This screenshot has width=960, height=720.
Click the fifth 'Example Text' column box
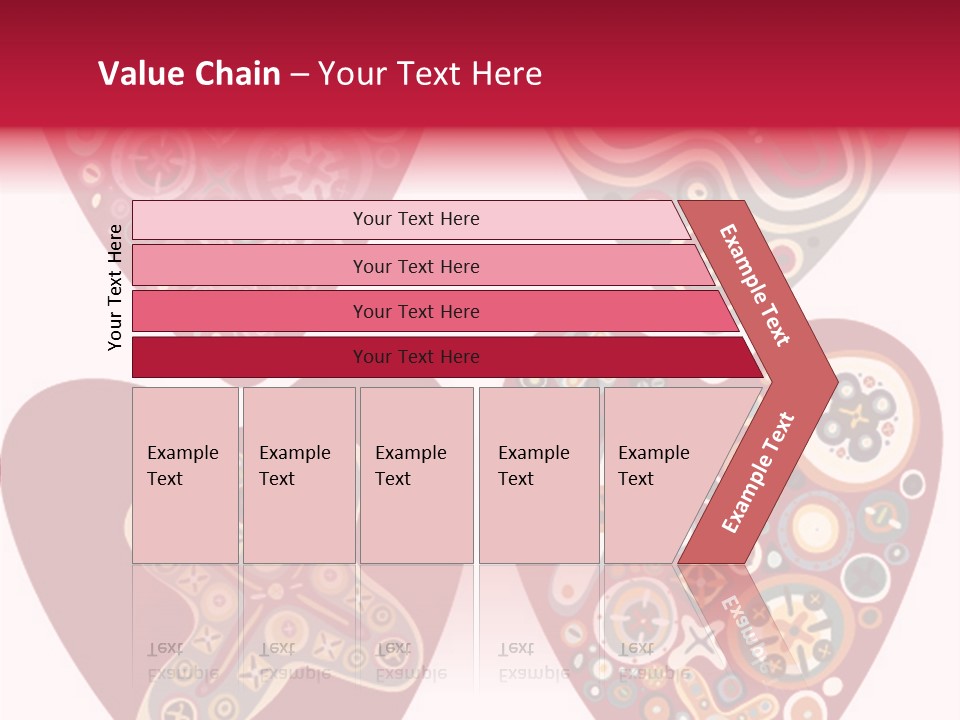(x=667, y=475)
